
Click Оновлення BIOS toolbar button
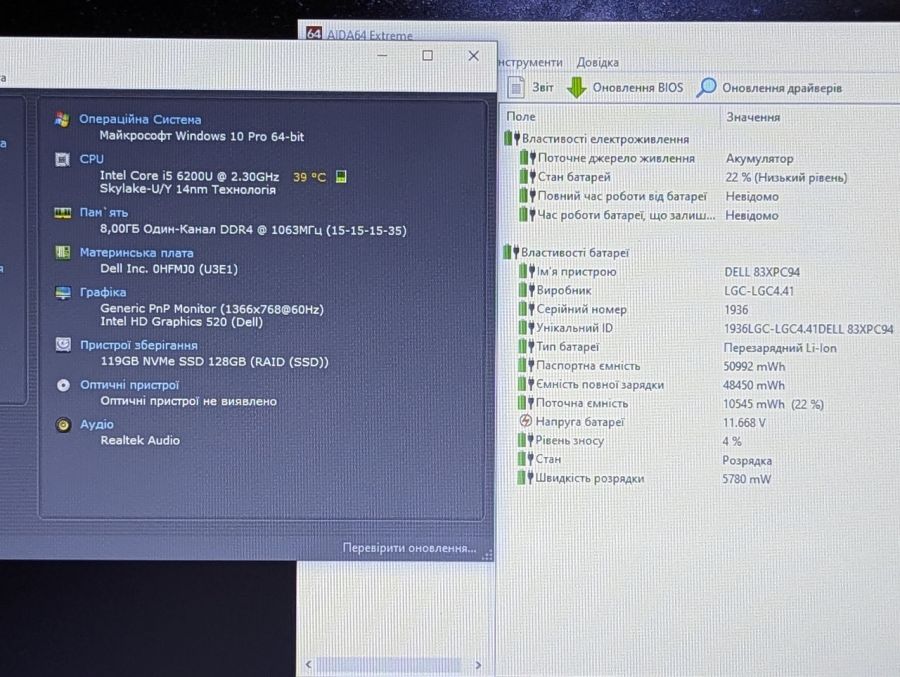coord(624,87)
